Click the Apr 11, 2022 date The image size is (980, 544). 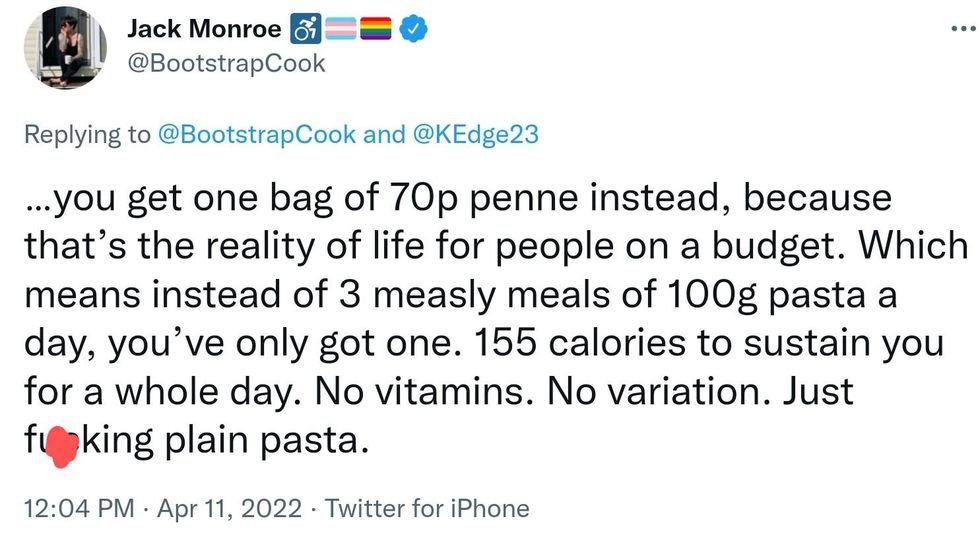pos(228,508)
